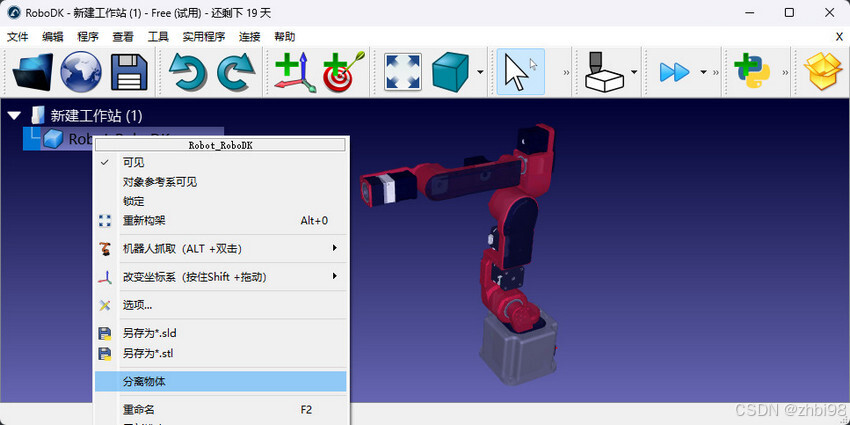Choose 重命名 from context menu
Viewport: 850px width, 425px height.
[221, 410]
